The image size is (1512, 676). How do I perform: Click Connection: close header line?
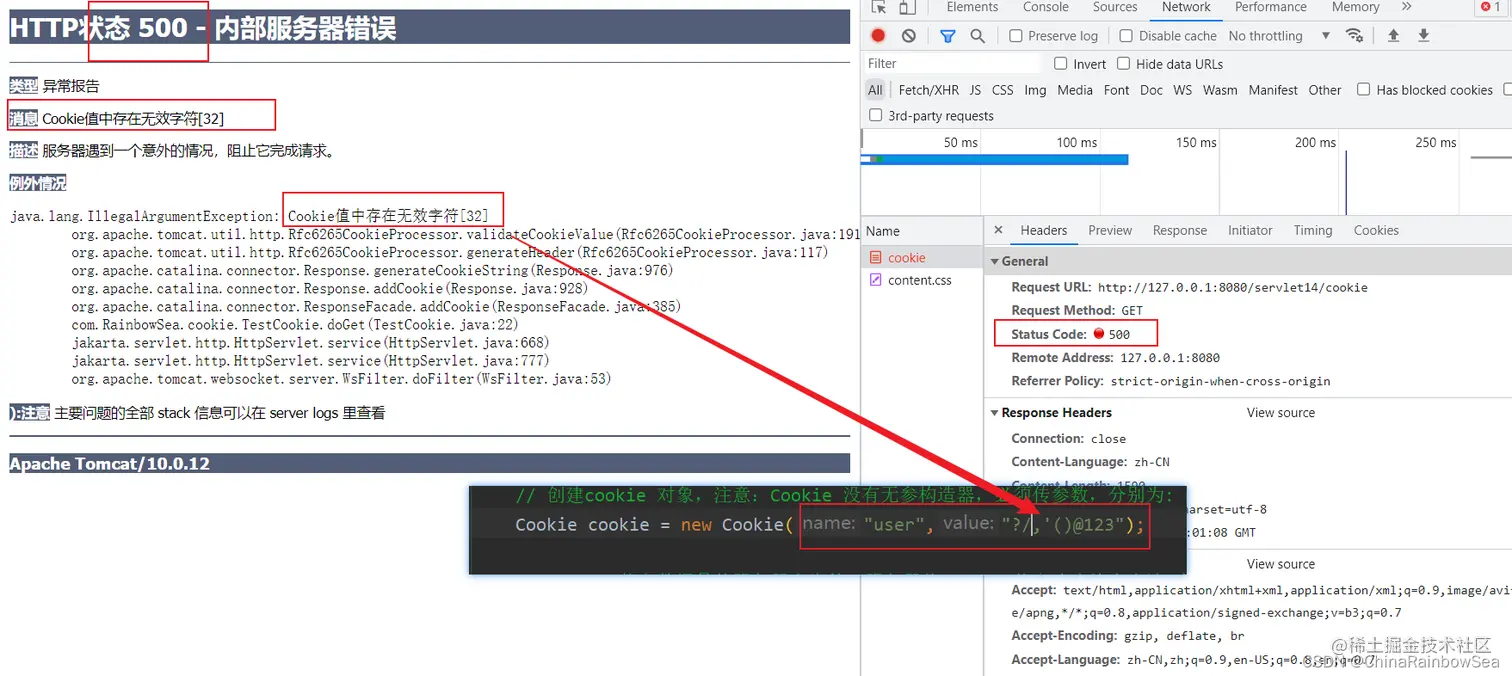coord(1069,439)
